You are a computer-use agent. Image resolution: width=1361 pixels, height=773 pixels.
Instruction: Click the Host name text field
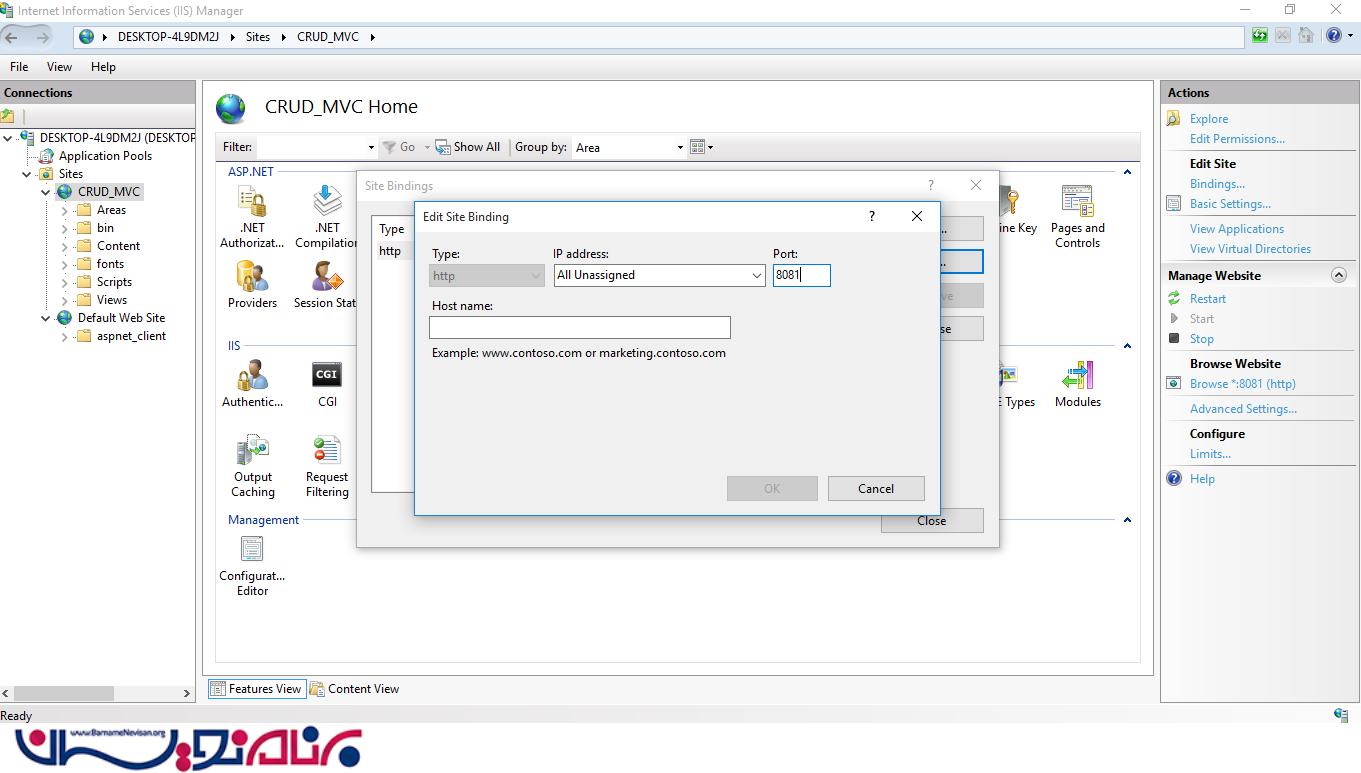coord(579,328)
